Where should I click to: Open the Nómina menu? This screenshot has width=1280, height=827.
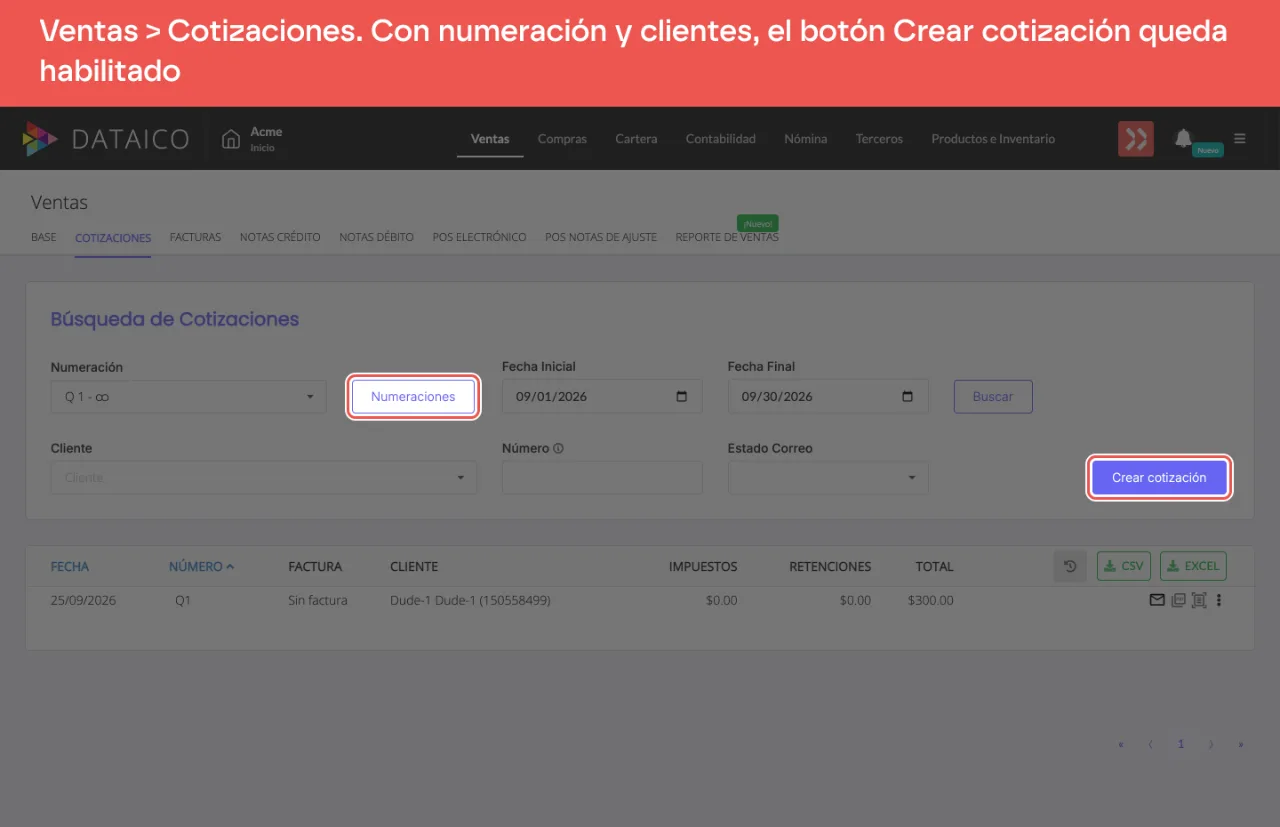[x=806, y=139]
